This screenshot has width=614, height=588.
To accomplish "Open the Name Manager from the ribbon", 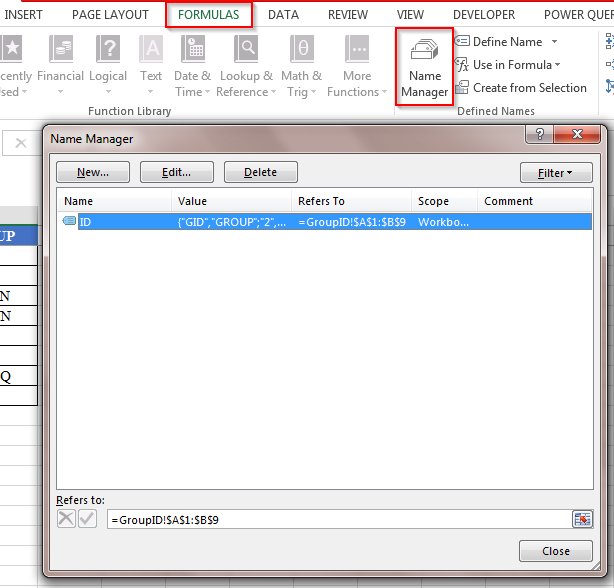I will tap(425, 66).
